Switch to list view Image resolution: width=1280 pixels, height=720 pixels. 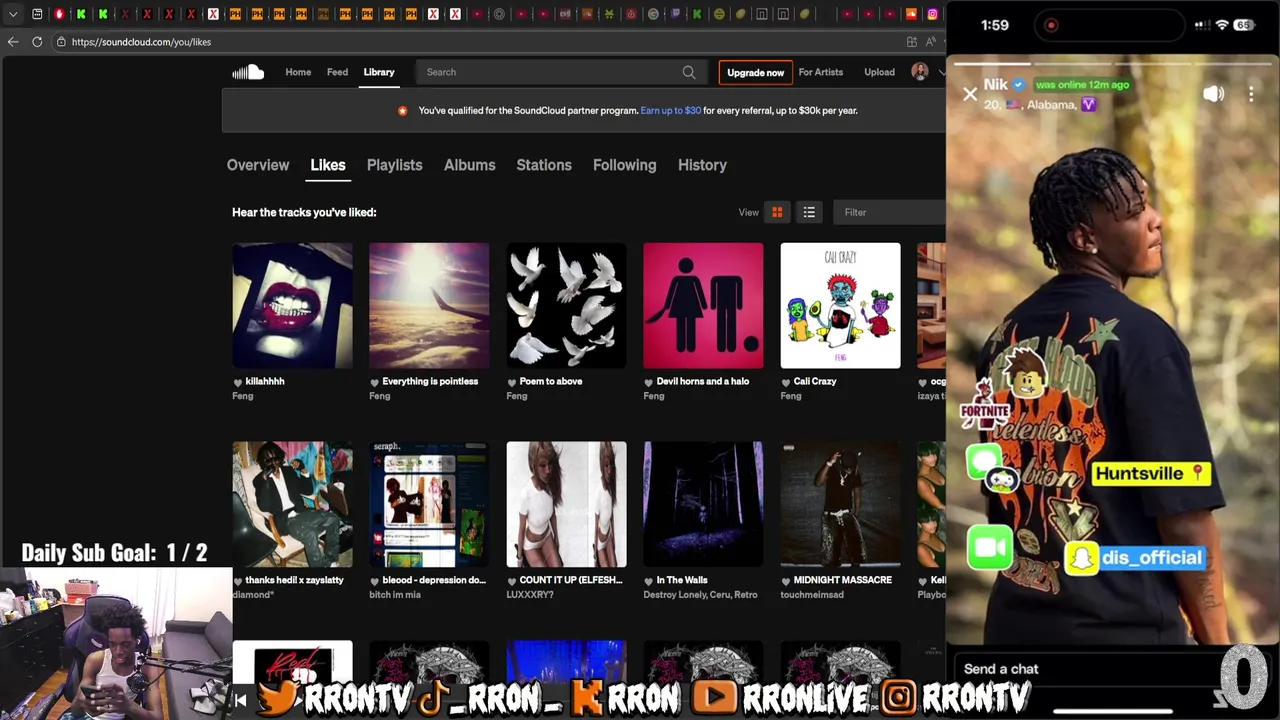click(809, 212)
